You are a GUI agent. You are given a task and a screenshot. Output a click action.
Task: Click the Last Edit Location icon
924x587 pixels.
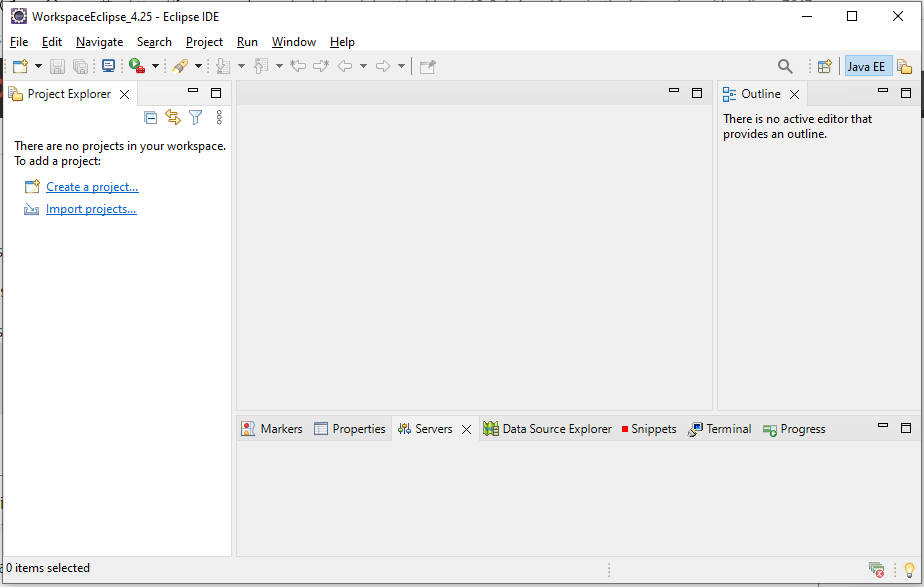pyautogui.click(x=298, y=66)
